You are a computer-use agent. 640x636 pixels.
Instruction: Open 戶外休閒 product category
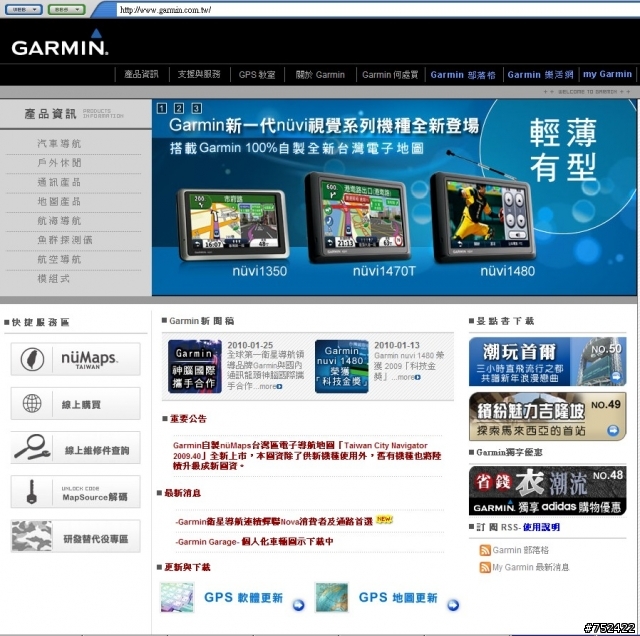(59, 163)
